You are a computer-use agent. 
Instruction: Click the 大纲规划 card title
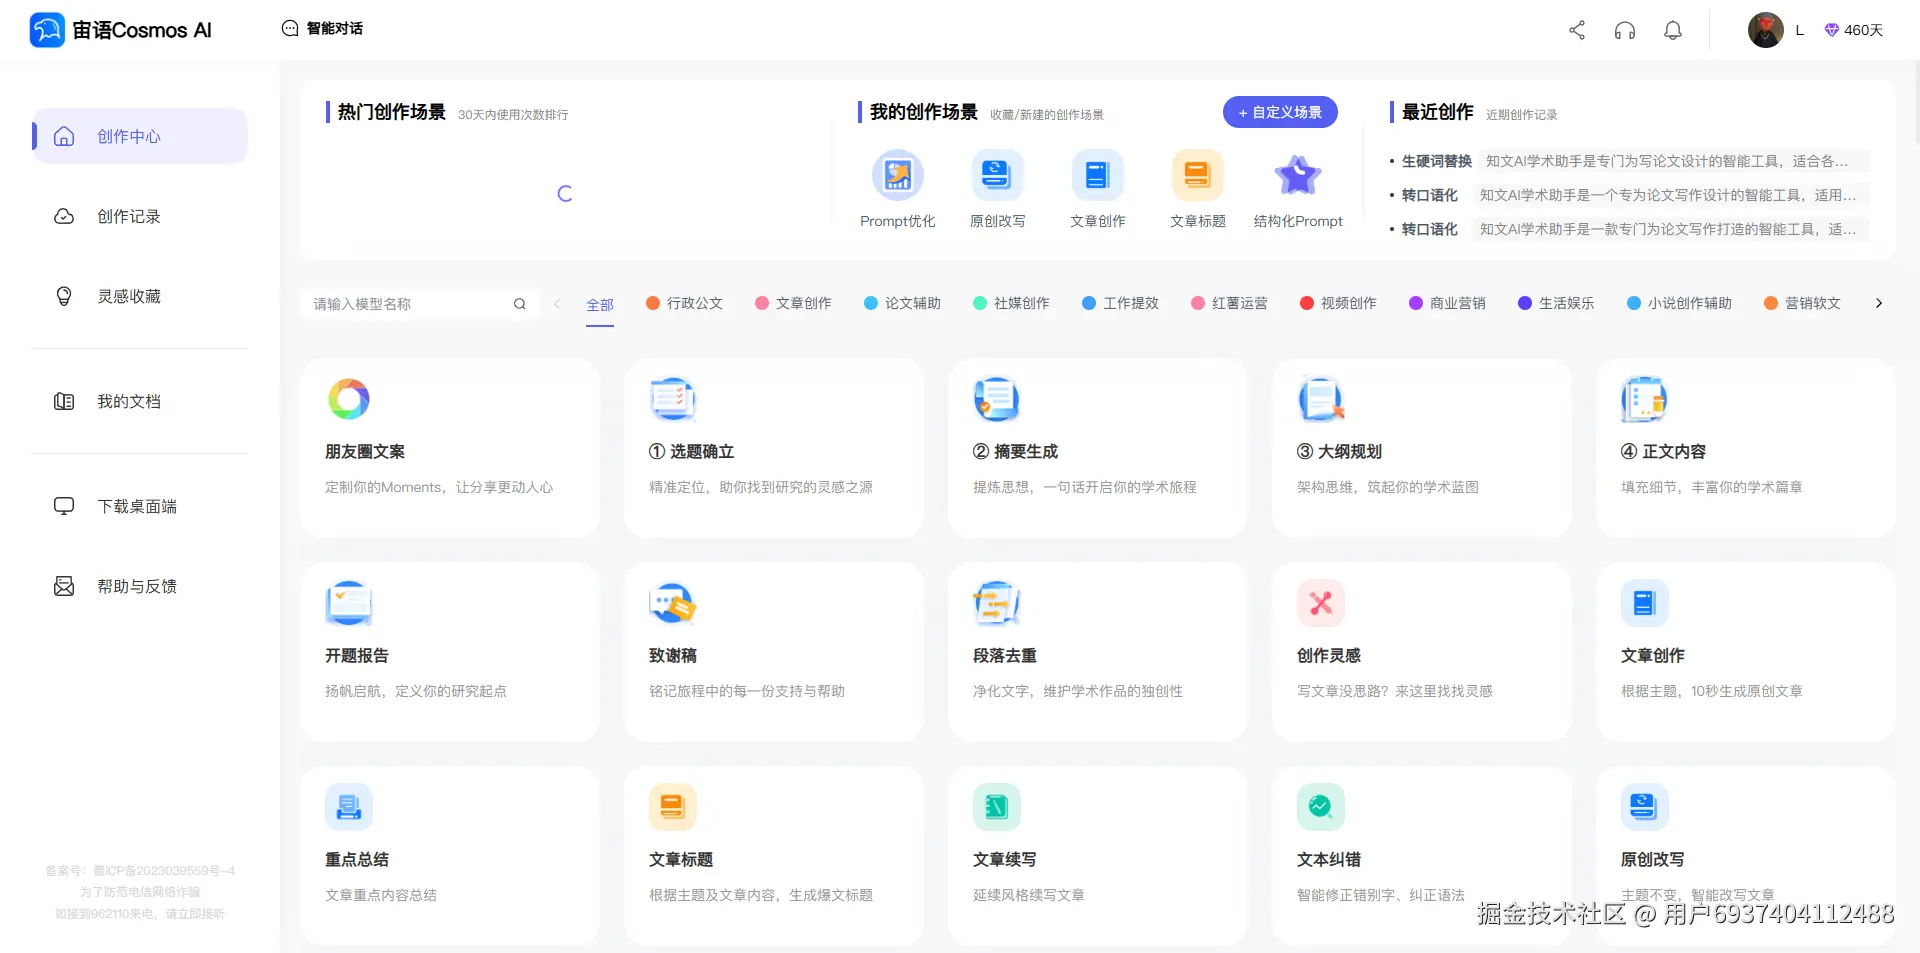[1340, 452]
